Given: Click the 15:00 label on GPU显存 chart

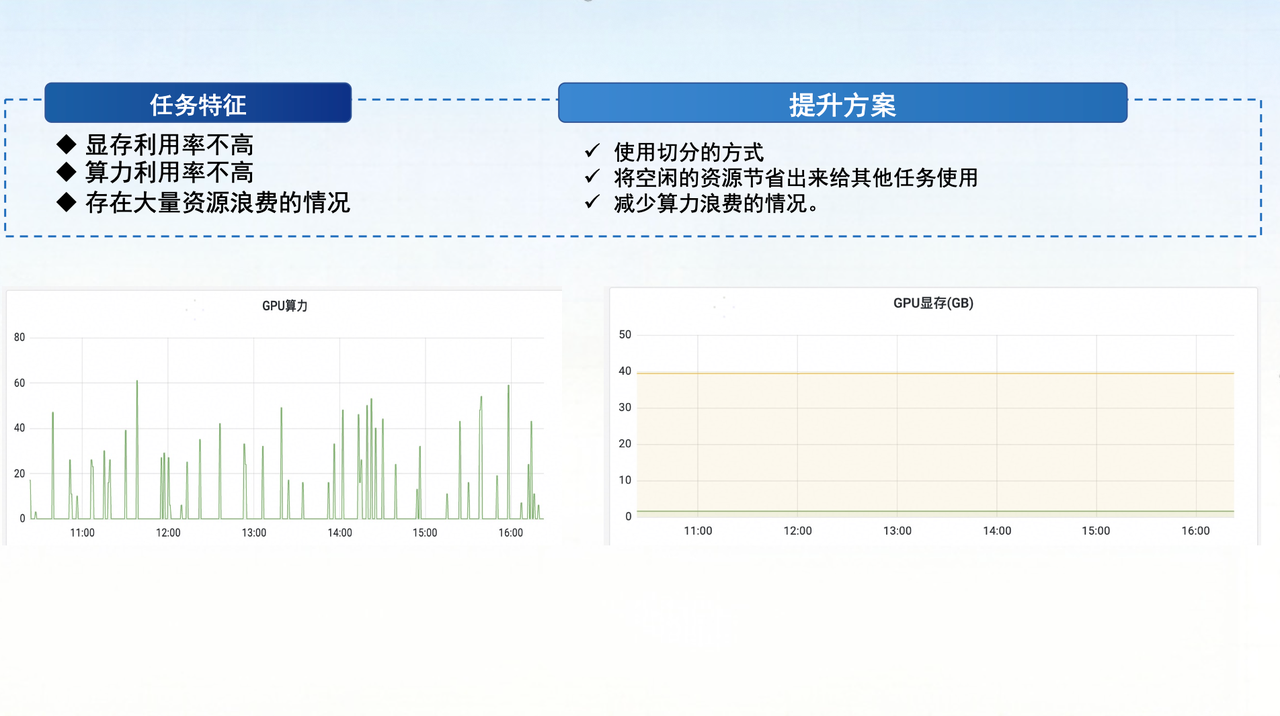Looking at the screenshot, I should click(x=1096, y=531).
